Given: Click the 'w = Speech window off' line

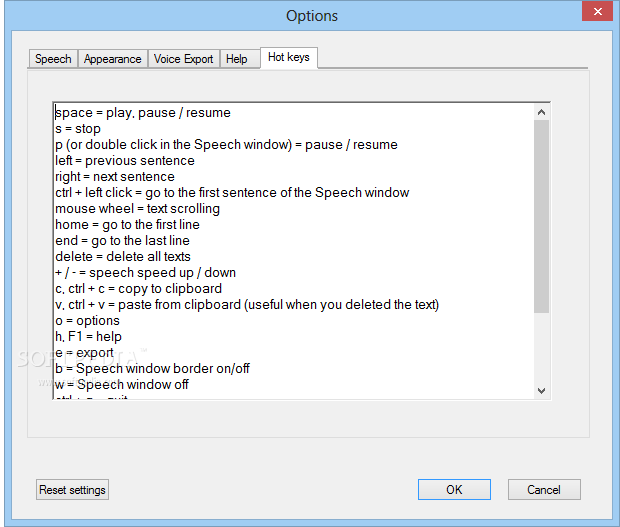Looking at the screenshot, I should click(x=121, y=385).
